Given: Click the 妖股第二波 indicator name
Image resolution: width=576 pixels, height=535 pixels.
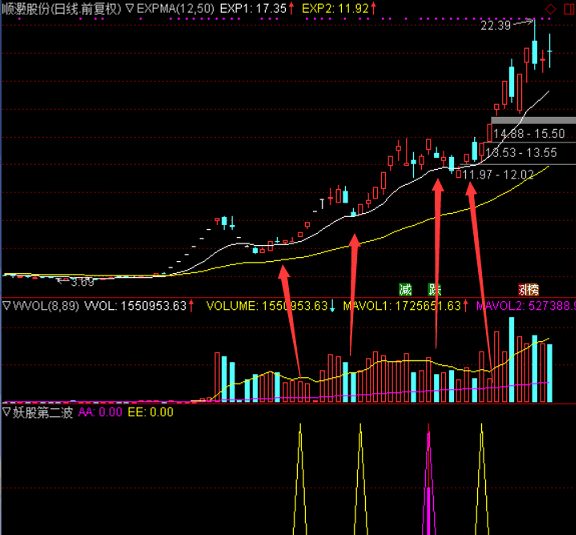Looking at the screenshot, I should (x=43, y=412).
